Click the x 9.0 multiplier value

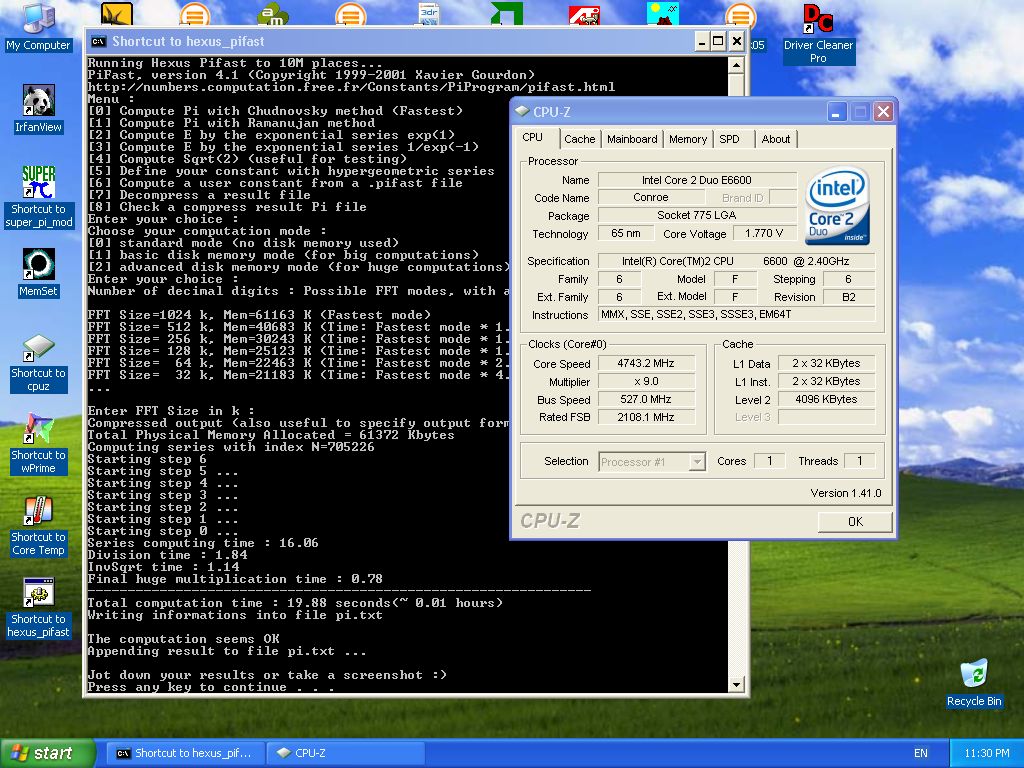(x=646, y=381)
